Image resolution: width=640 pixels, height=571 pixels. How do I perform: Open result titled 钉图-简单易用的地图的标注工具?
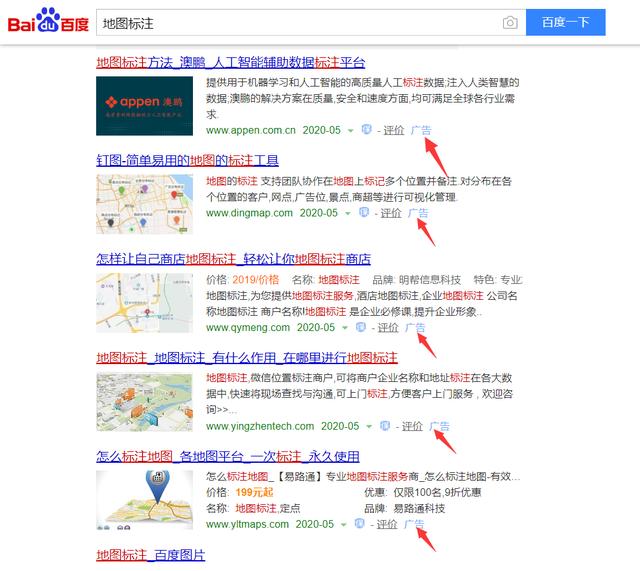[x=187, y=160]
